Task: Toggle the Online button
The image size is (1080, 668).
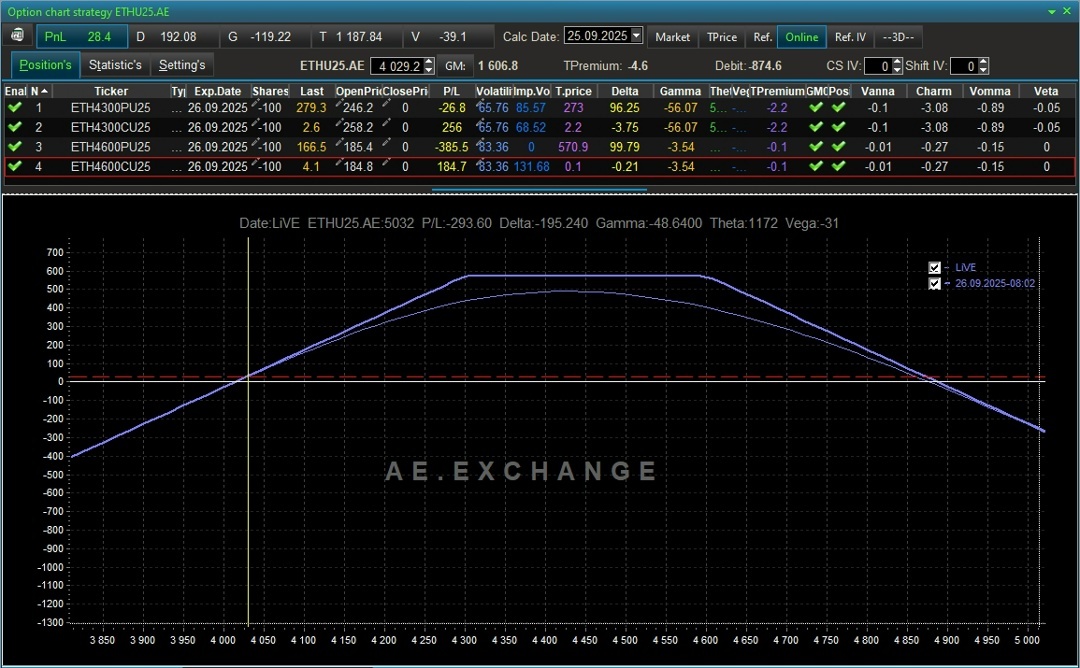Action: (x=802, y=37)
